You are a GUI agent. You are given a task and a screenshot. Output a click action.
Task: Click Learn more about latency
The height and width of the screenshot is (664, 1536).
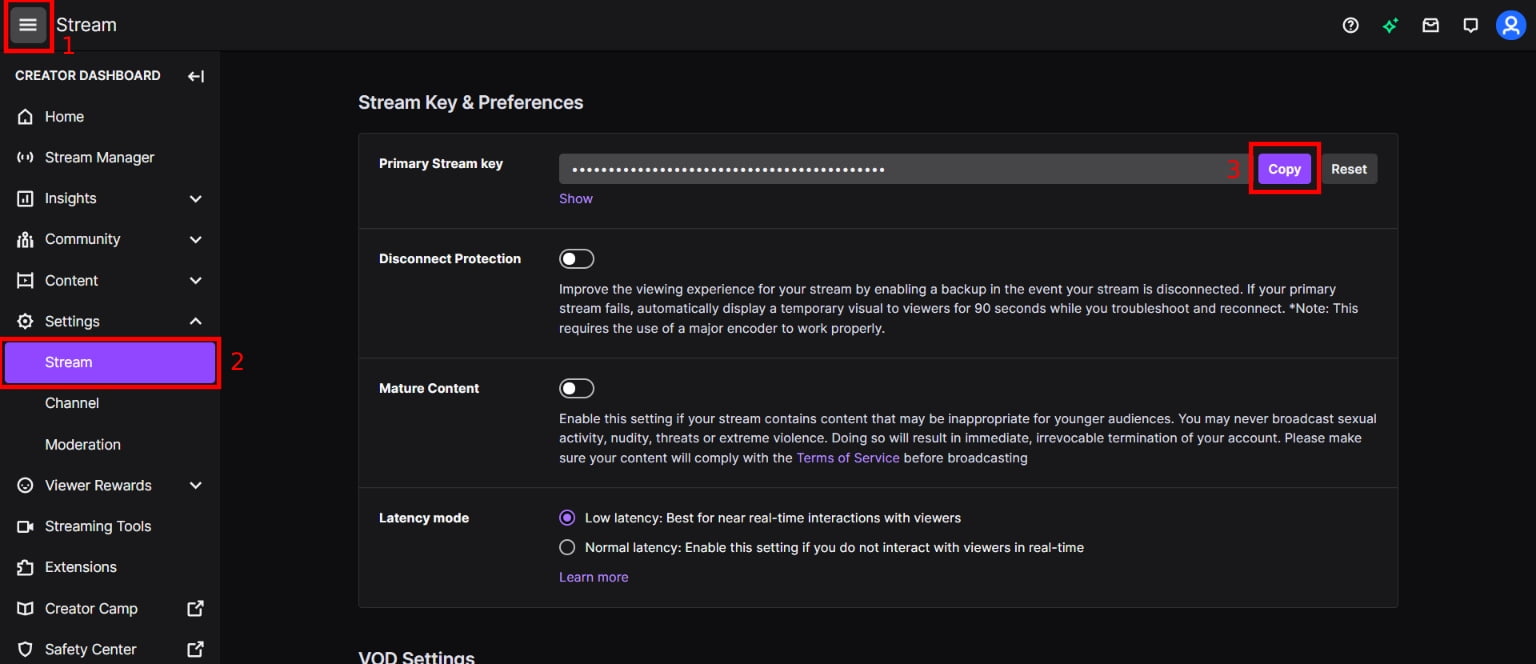(594, 577)
